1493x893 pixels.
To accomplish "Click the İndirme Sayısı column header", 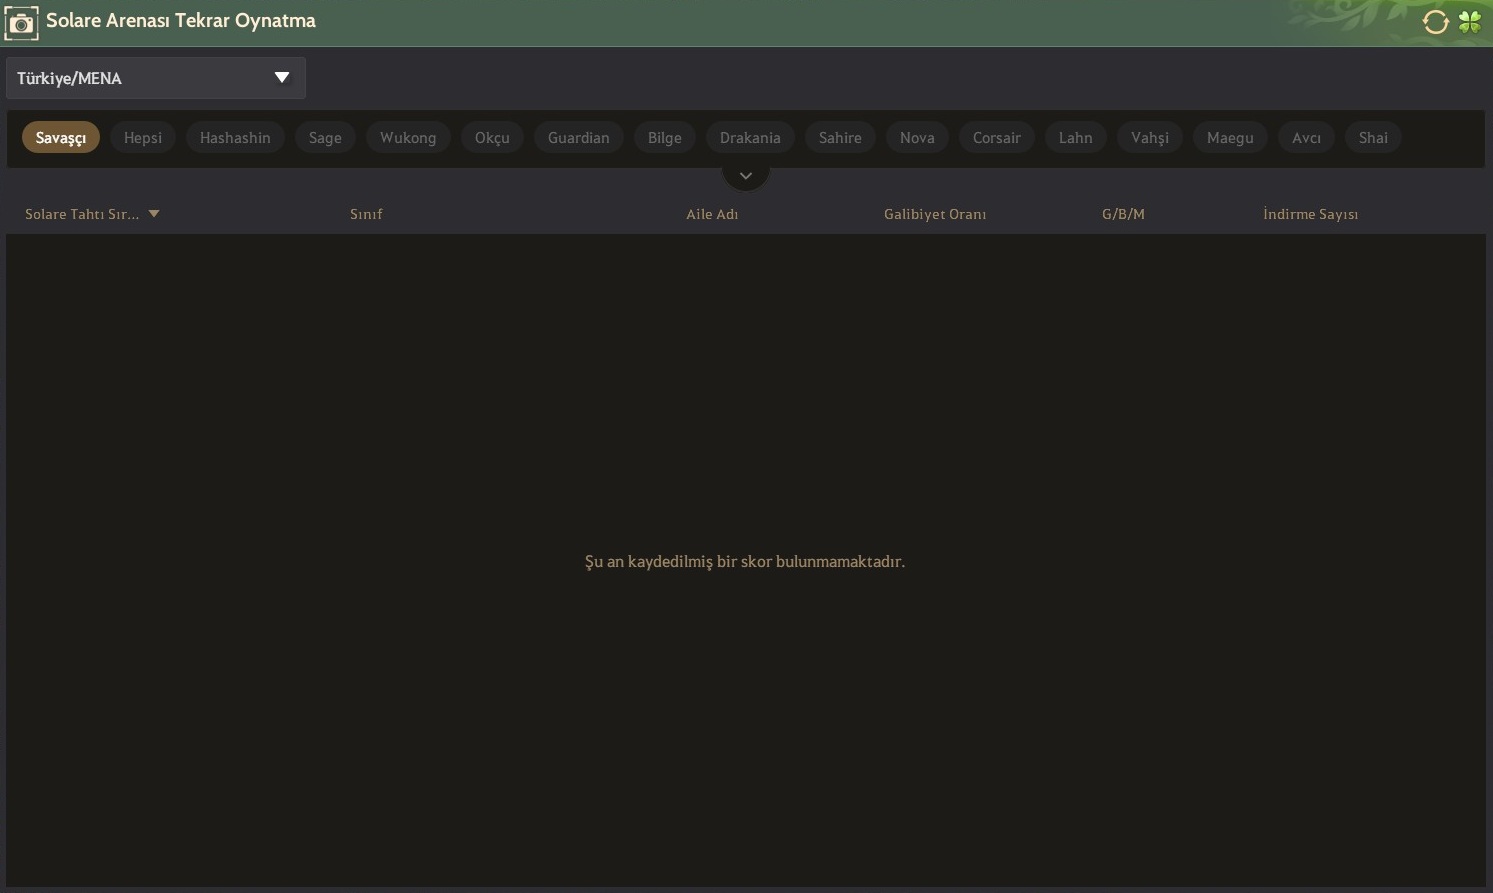I will (x=1310, y=214).
